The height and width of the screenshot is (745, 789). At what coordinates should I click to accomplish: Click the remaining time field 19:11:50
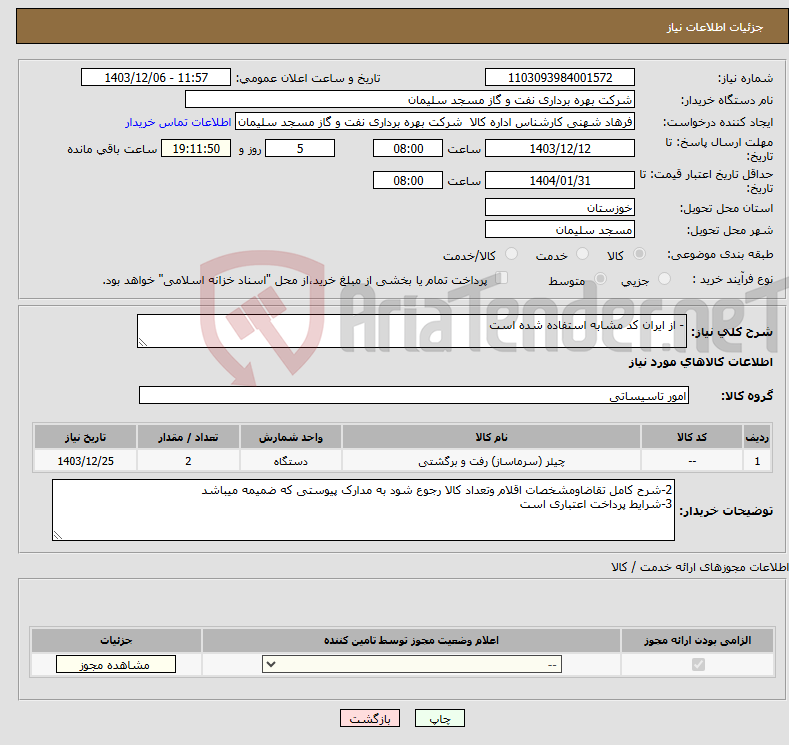pyautogui.click(x=196, y=148)
